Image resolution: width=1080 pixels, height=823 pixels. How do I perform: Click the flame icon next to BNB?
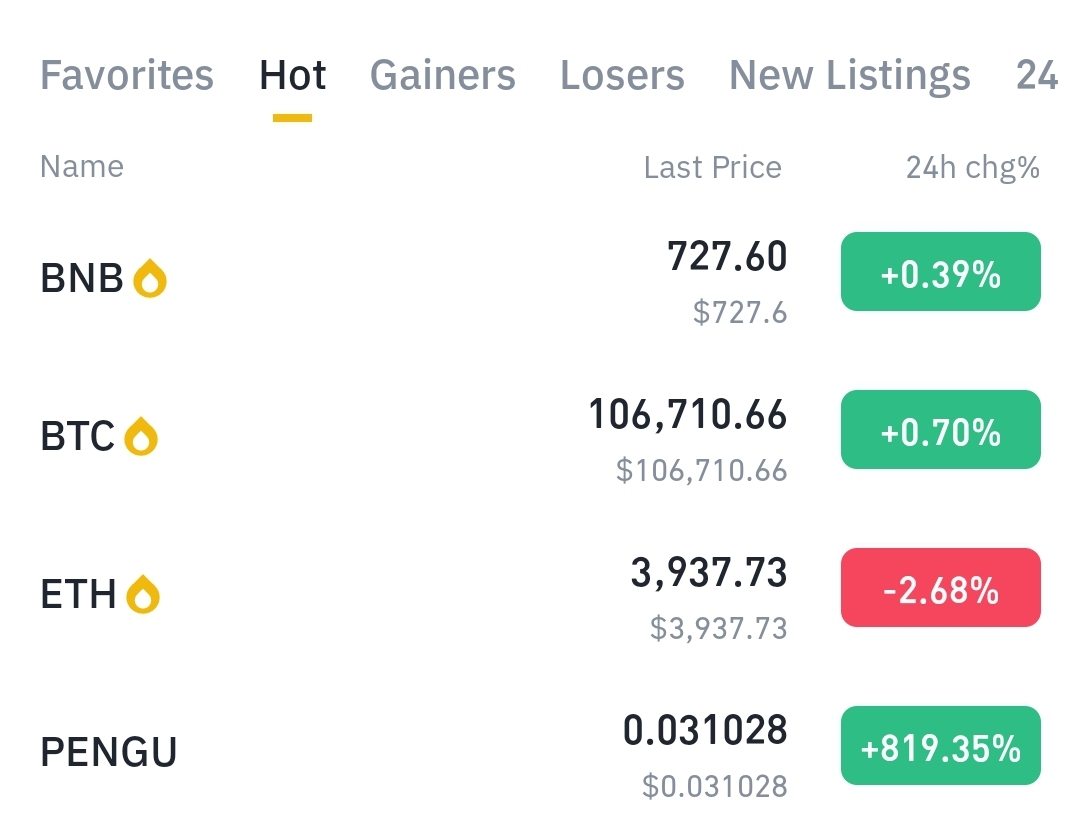(x=149, y=278)
